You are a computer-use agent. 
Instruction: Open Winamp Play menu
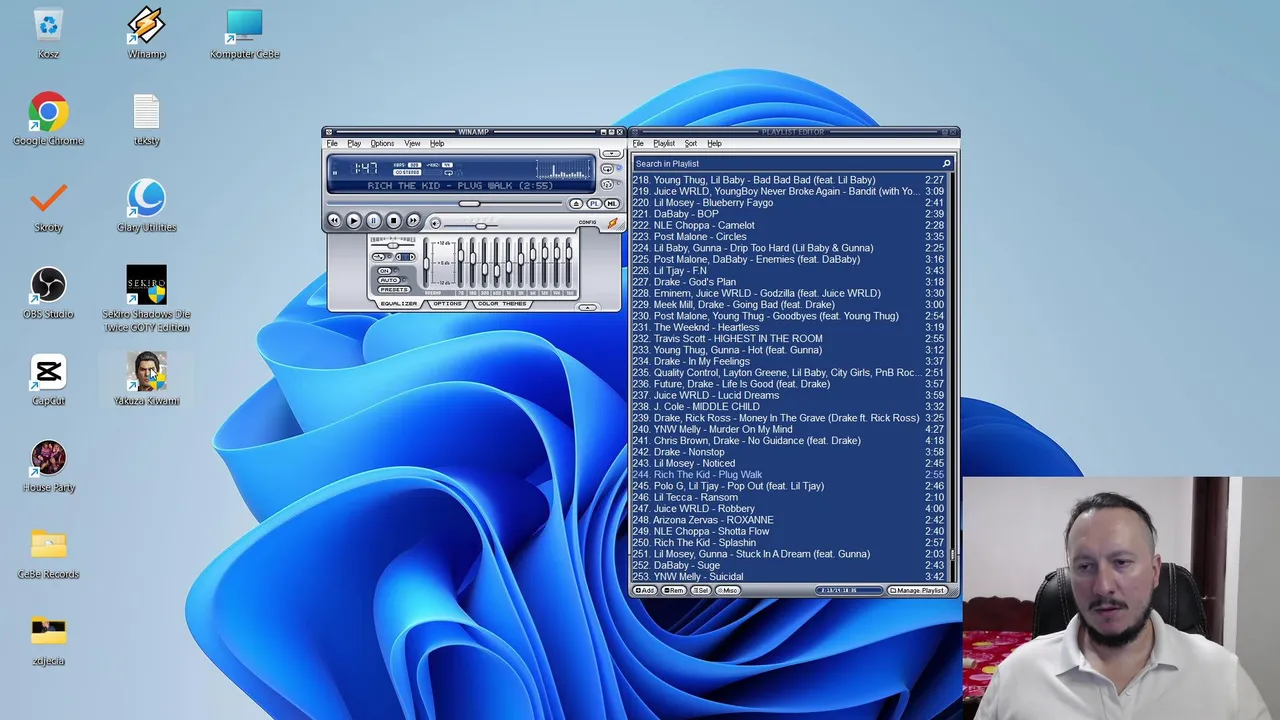(354, 143)
